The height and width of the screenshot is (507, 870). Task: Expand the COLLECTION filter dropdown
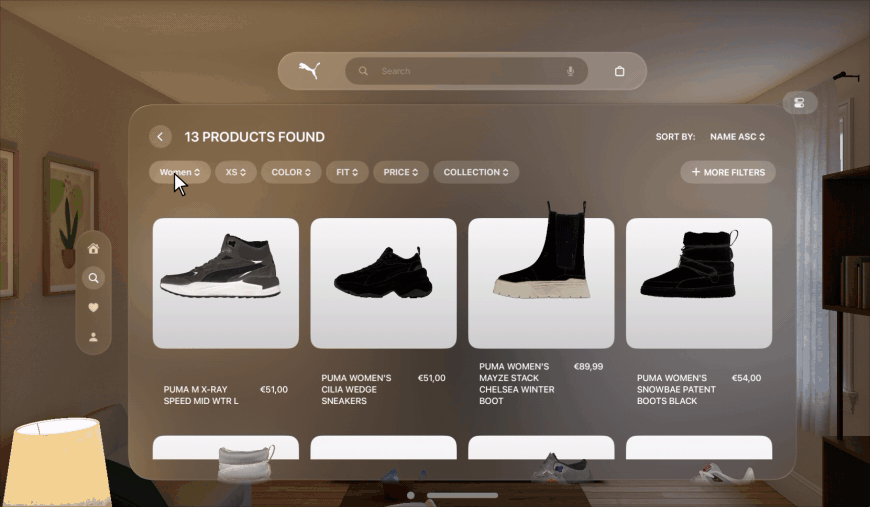(476, 172)
